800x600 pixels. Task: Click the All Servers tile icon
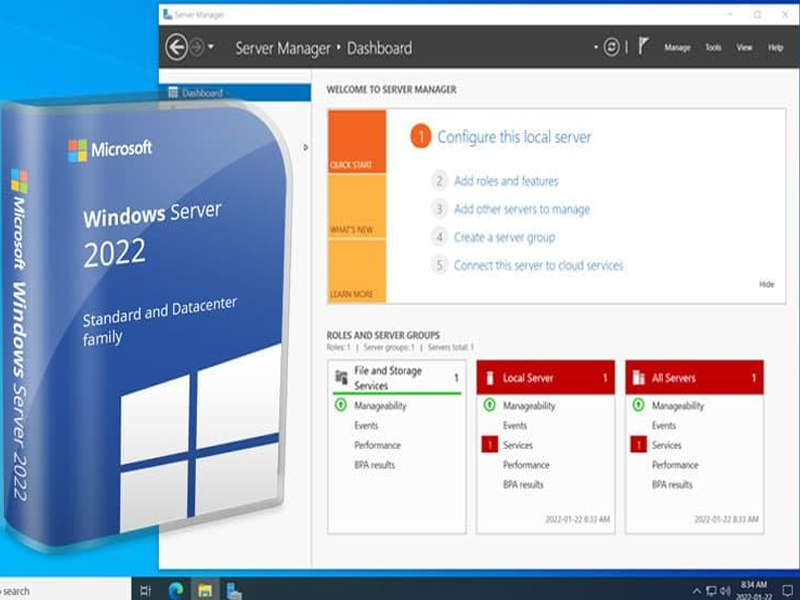pyautogui.click(x=638, y=378)
